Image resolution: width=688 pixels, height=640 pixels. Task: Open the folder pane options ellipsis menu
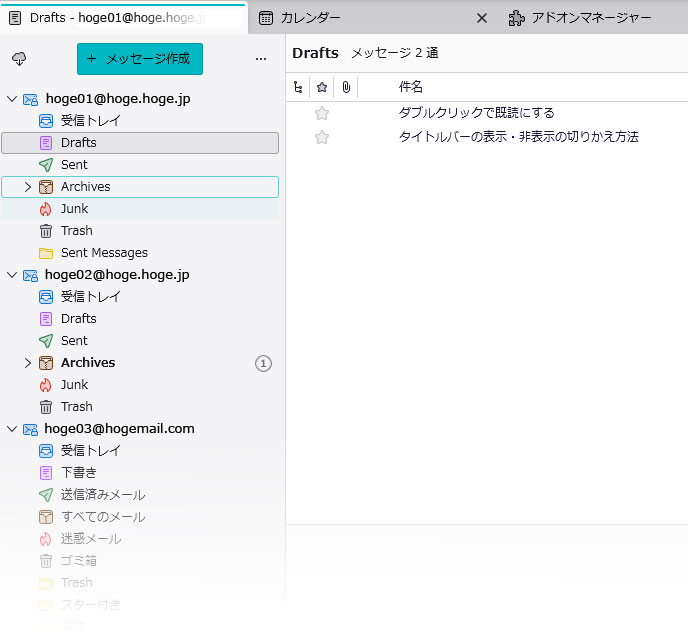click(261, 59)
